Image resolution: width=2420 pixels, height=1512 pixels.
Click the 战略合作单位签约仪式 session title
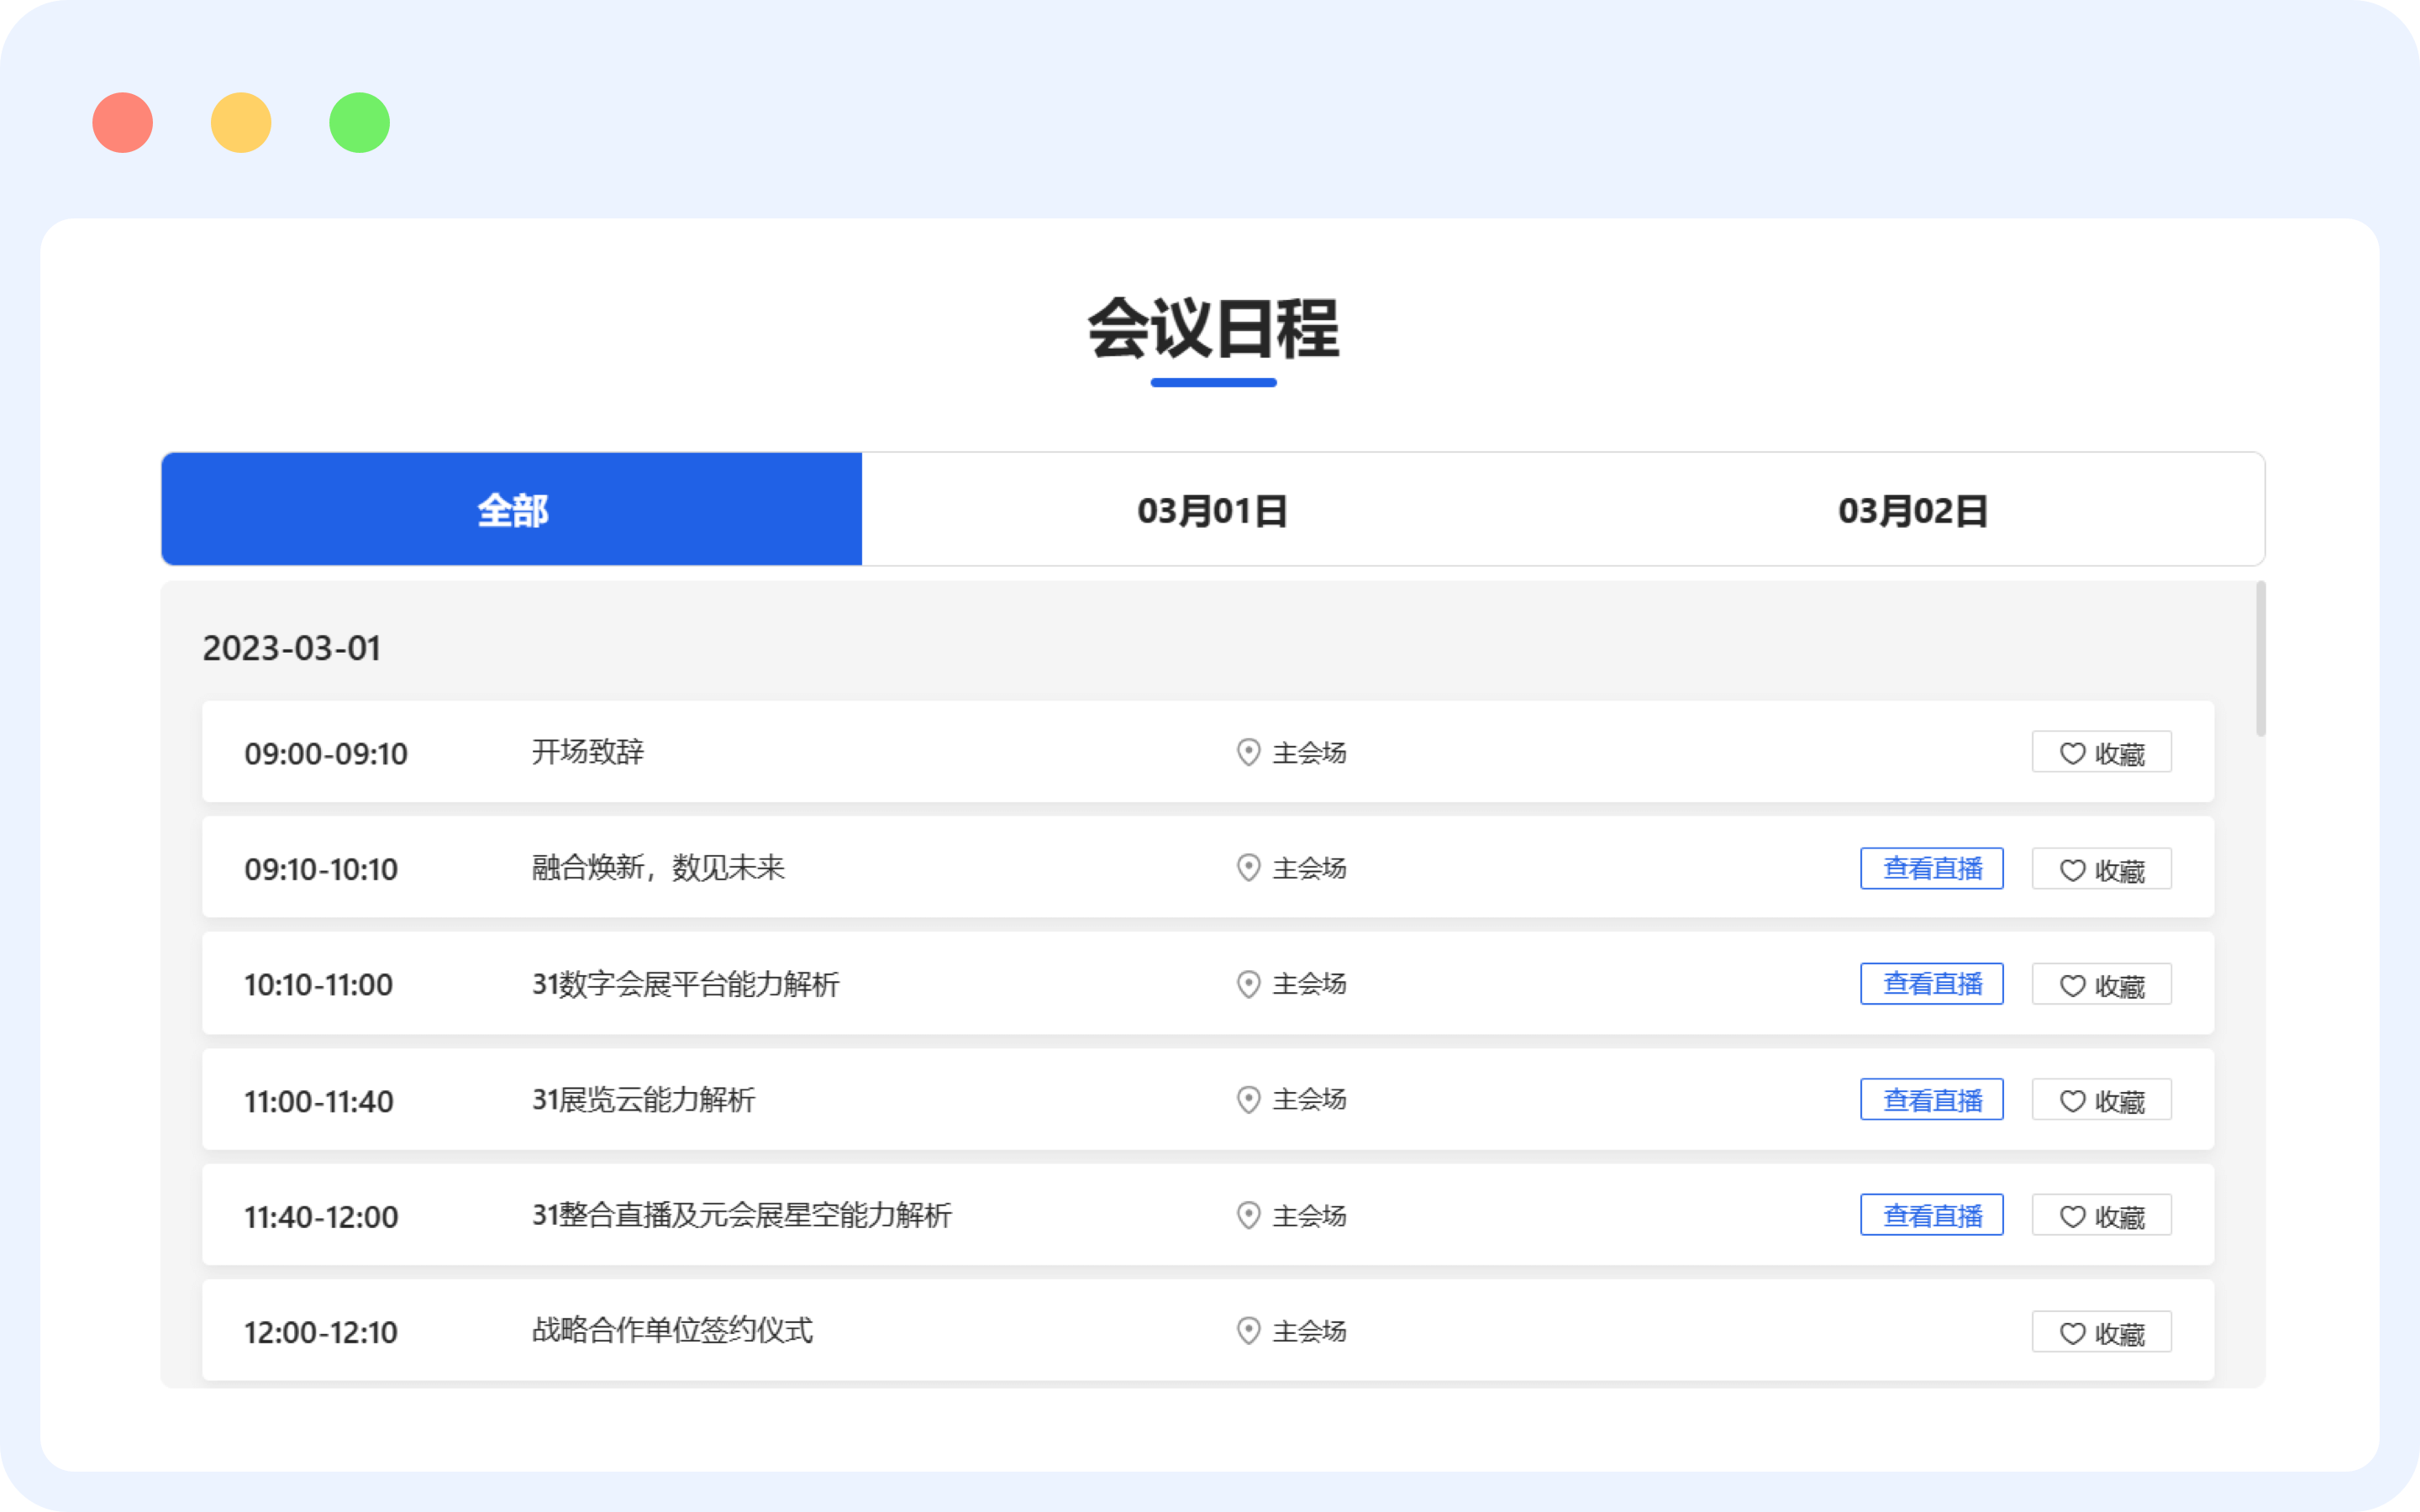pos(672,1330)
